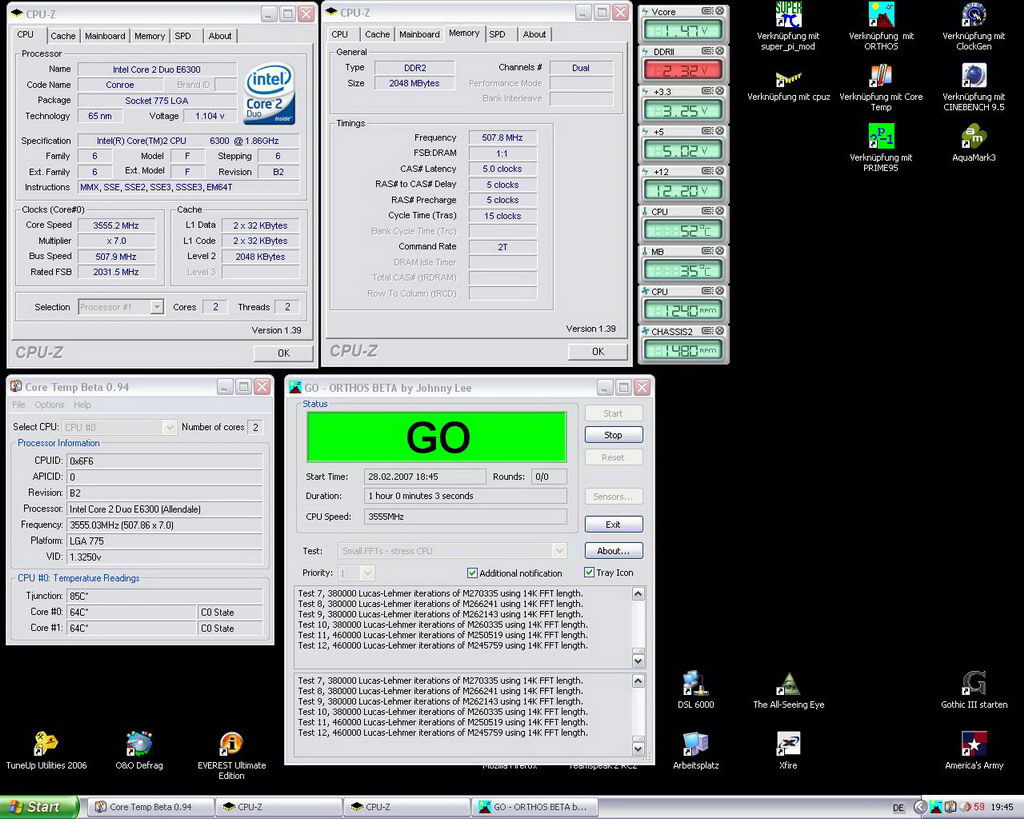Switch to Core Temp Beta taskbar button
The image size is (1024, 819).
point(150,807)
